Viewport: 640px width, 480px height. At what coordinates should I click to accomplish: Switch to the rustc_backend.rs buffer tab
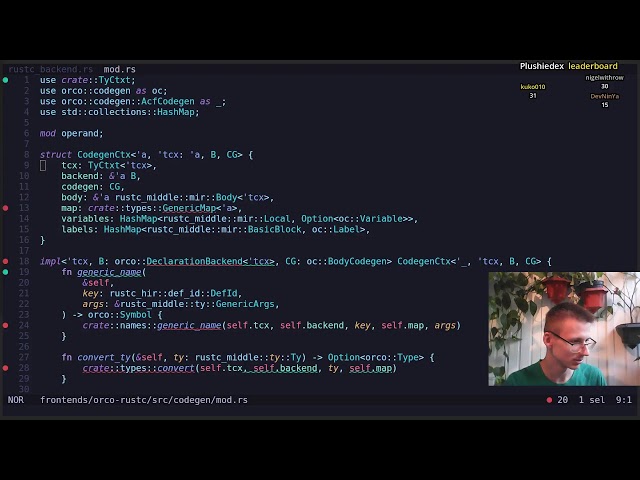tap(51, 69)
